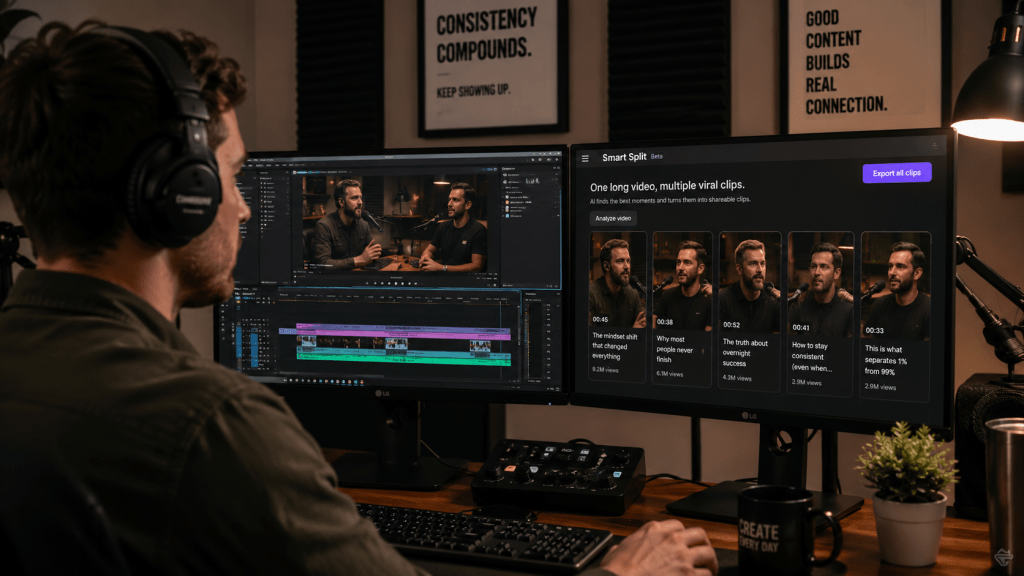Select the green audio clip in the editor timeline
This screenshot has height=576, width=1024.
(403, 357)
